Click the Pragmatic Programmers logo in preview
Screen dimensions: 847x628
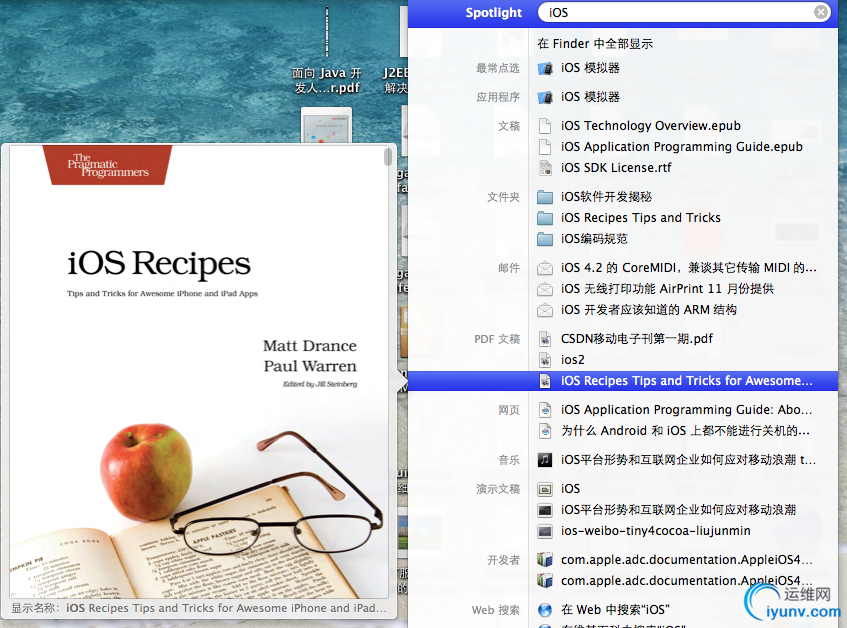point(107,165)
